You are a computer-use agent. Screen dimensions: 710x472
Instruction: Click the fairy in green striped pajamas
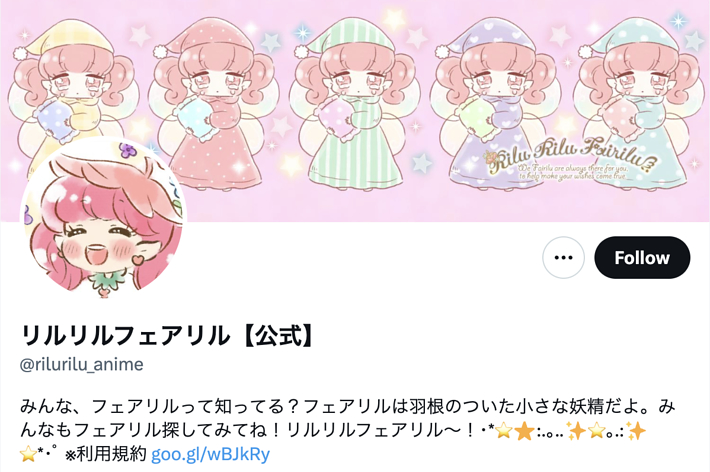(355, 102)
